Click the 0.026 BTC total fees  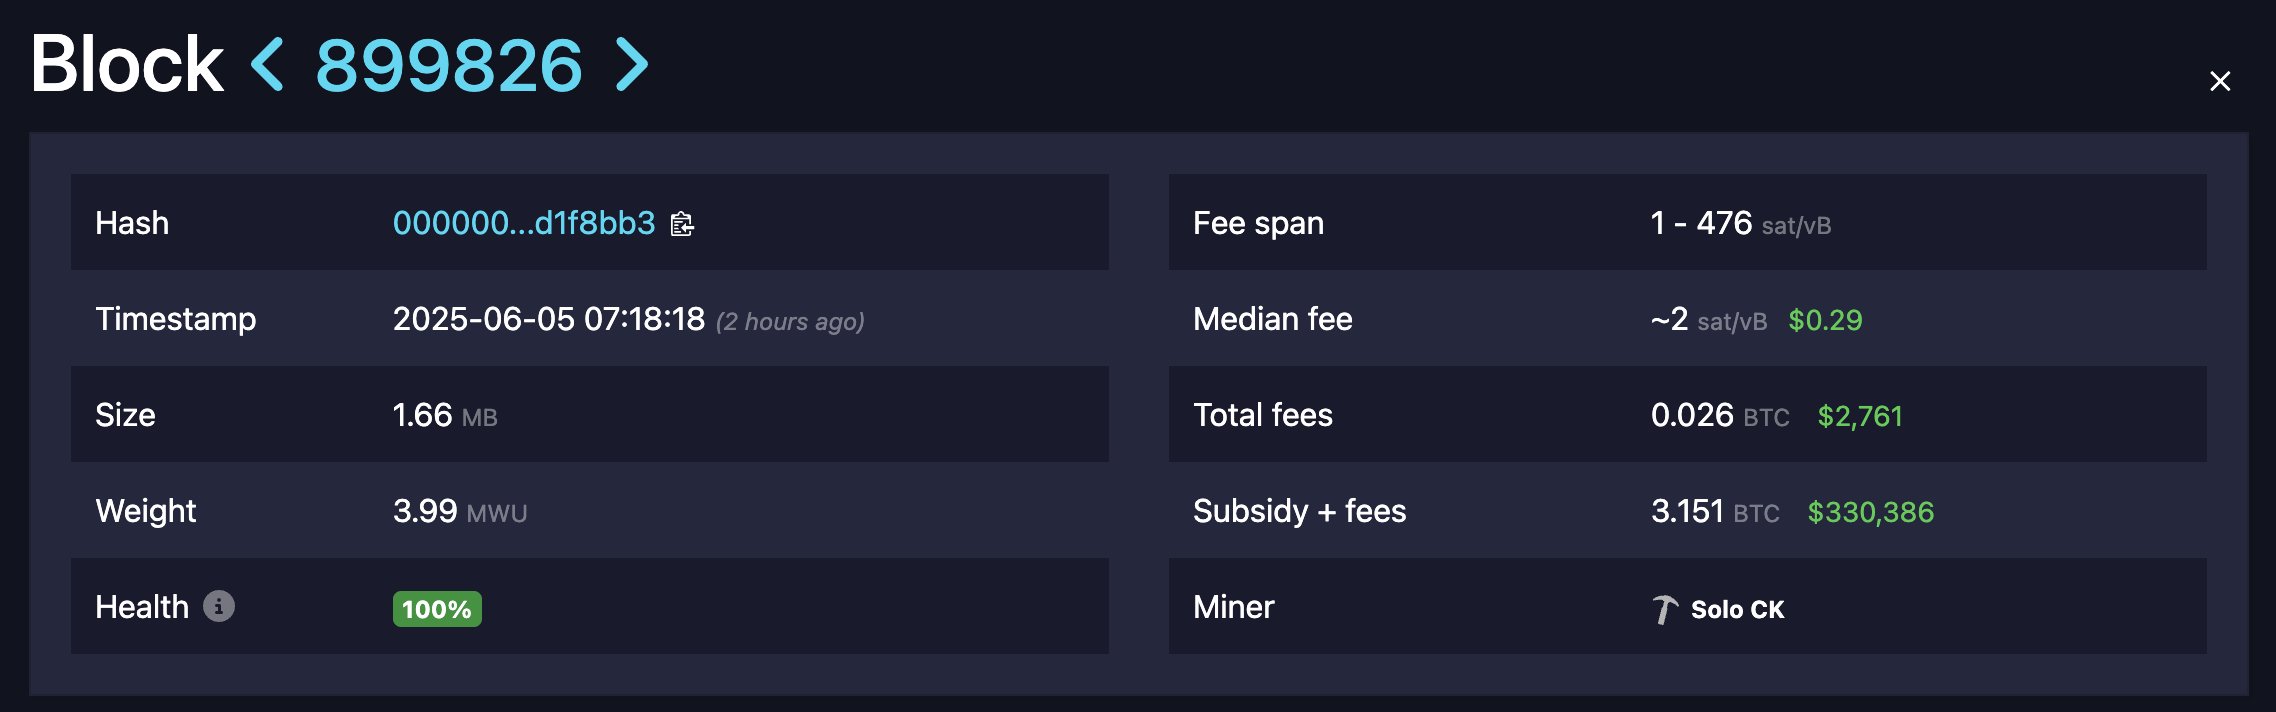(x=1720, y=415)
